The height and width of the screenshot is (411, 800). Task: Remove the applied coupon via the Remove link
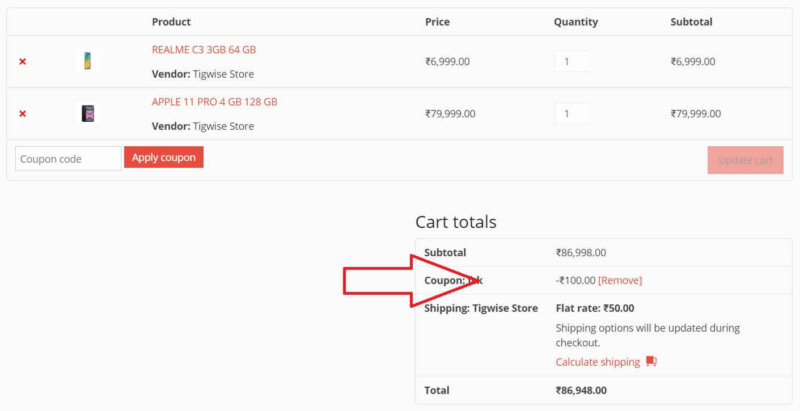pos(620,280)
